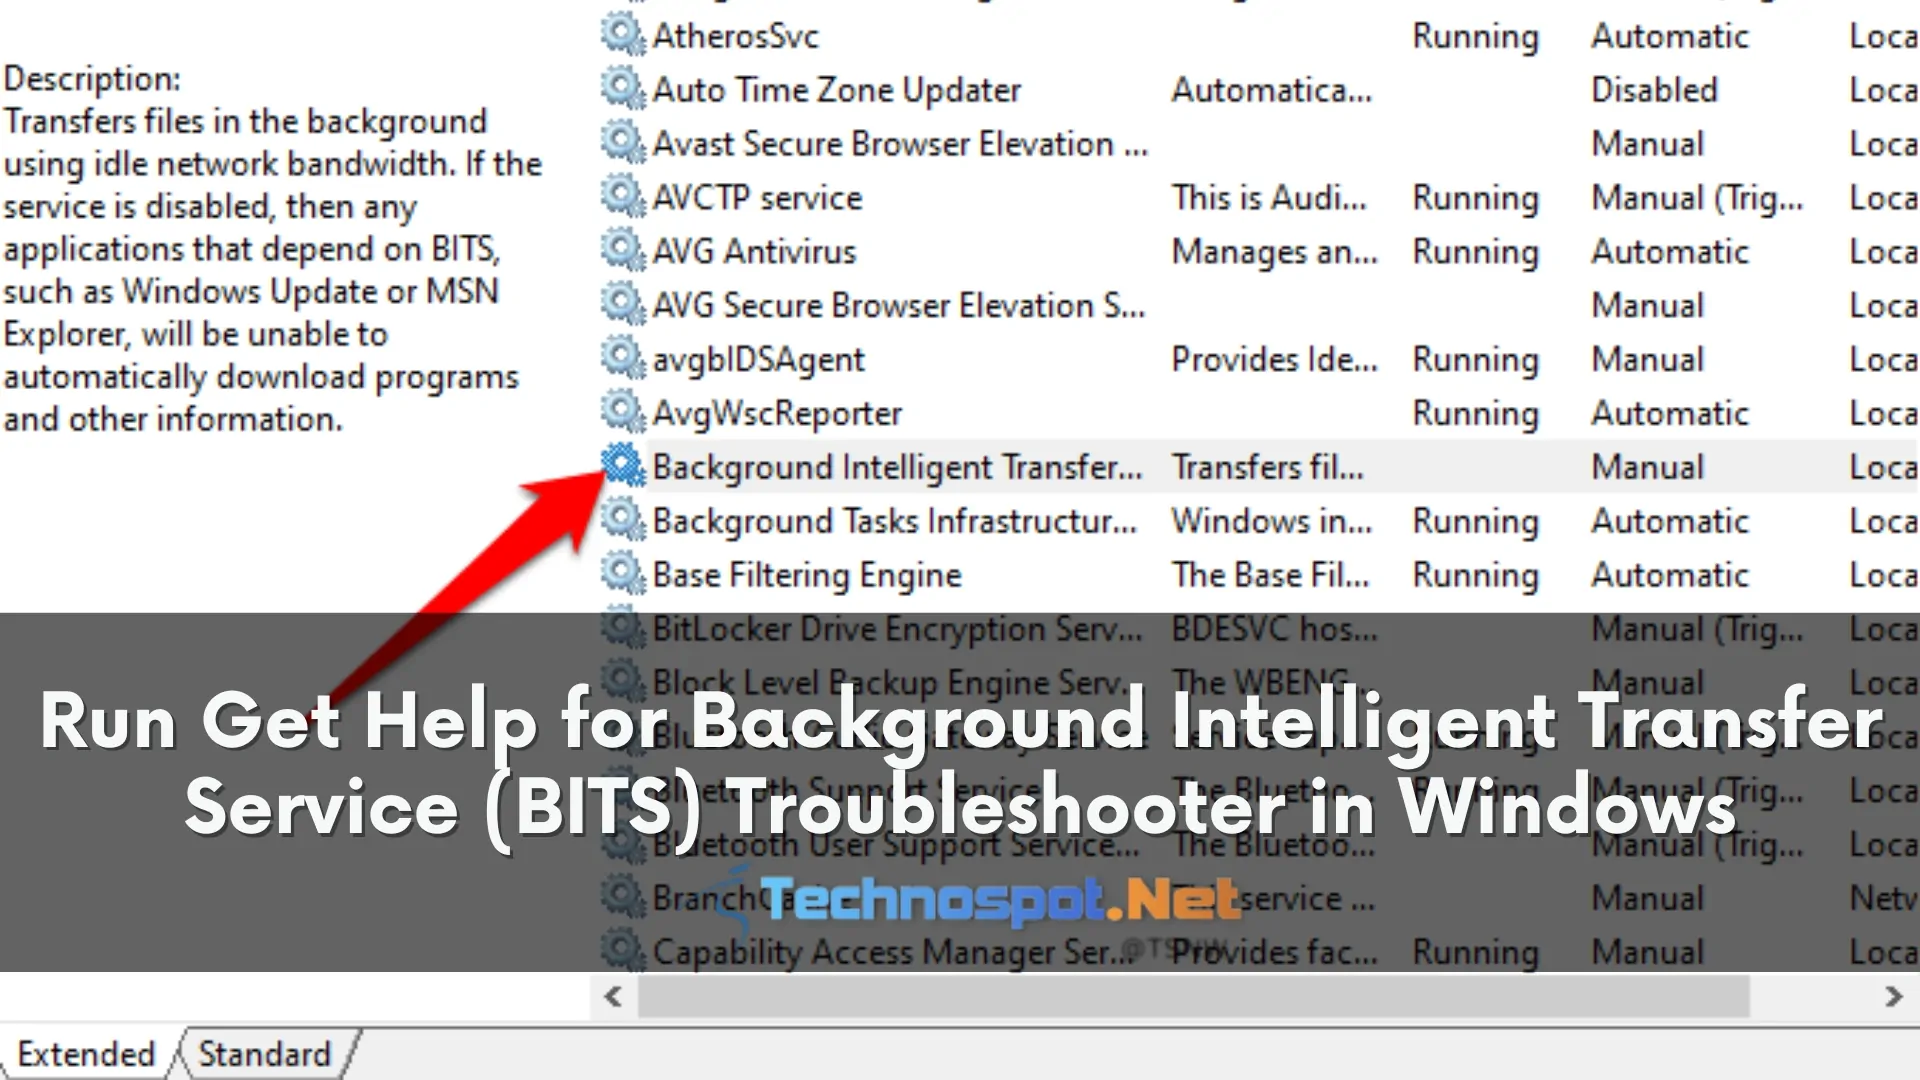Click Running status of Base Filtering Engine
This screenshot has width=1920, height=1080.
pos(1475,577)
